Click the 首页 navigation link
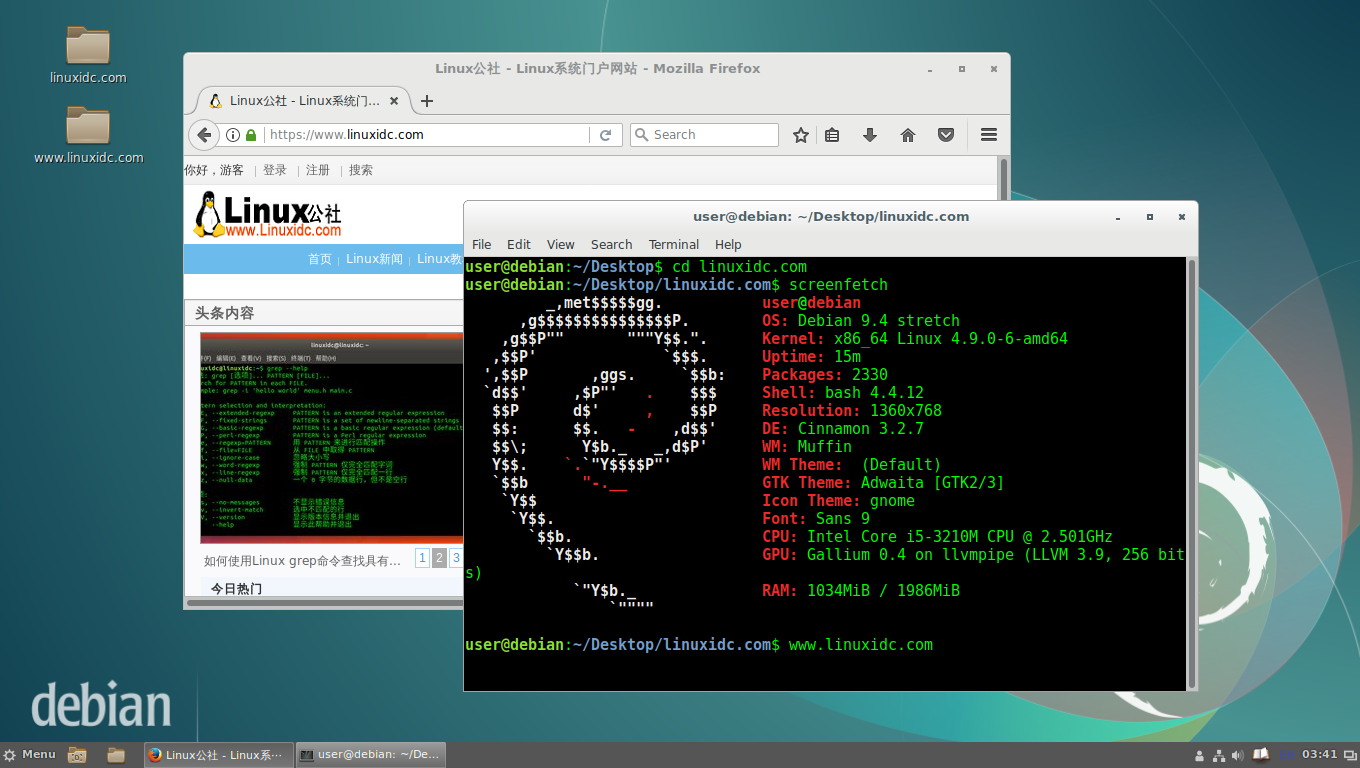Image resolution: width=1360 pixels, height=768 pixels. coord(320,259)
